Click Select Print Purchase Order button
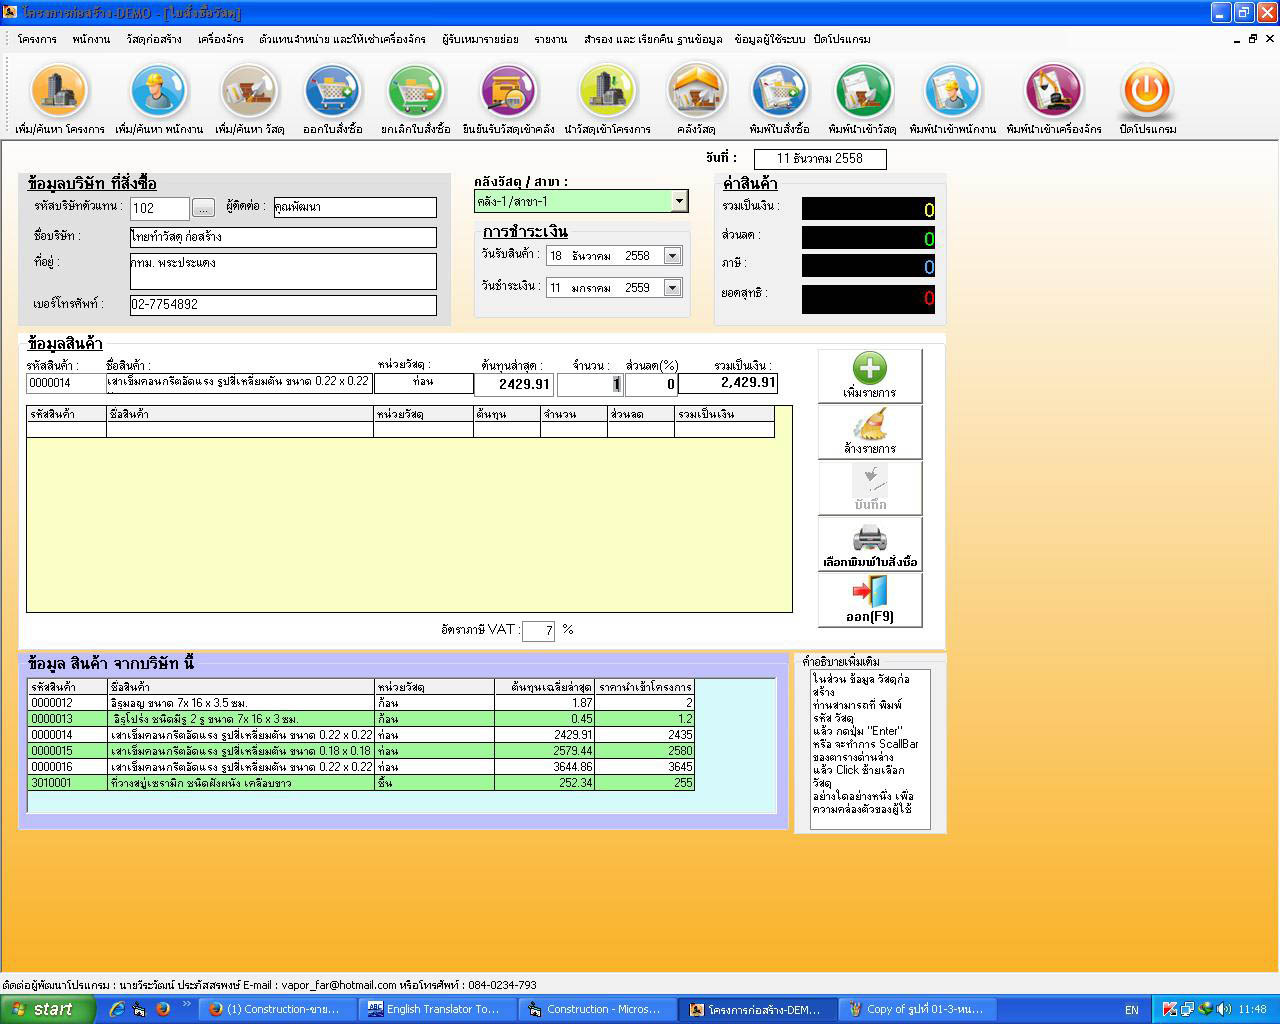Screen dimensions: 1280x1024 (869, 545)
